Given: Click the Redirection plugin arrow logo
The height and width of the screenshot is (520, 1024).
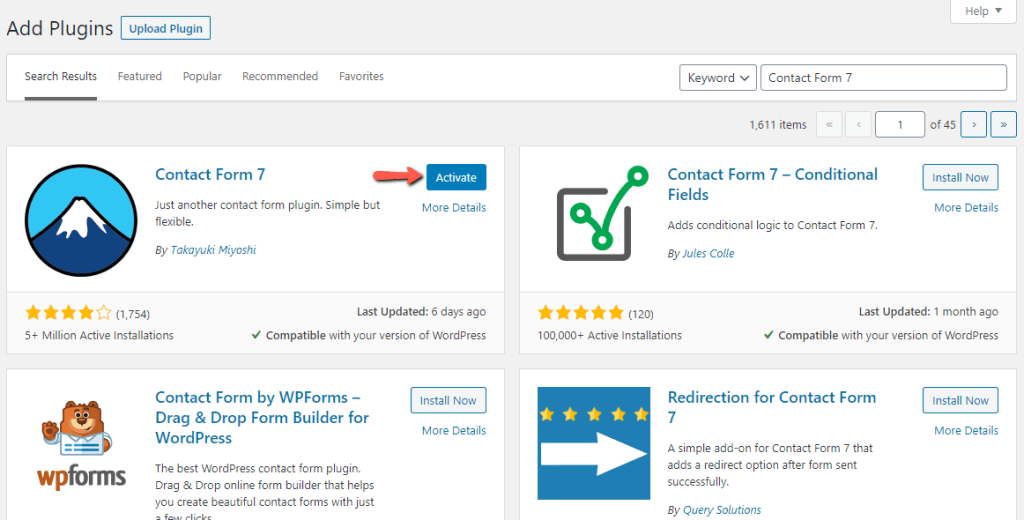Looking at the screenshot, I should point(594,443).
